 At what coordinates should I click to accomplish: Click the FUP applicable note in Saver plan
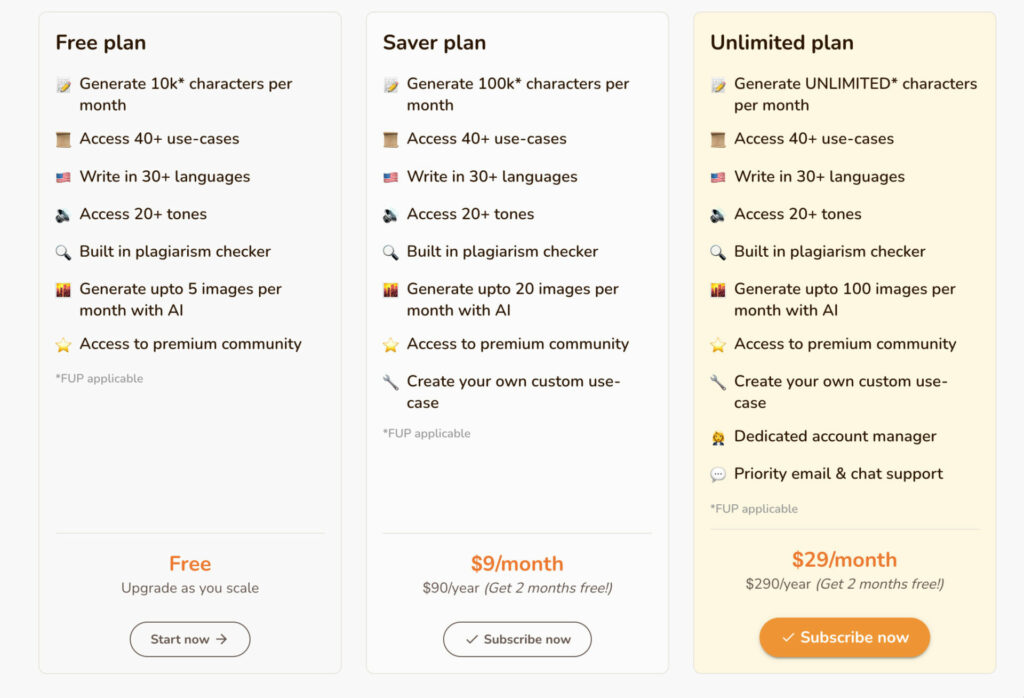coord(426,434)
